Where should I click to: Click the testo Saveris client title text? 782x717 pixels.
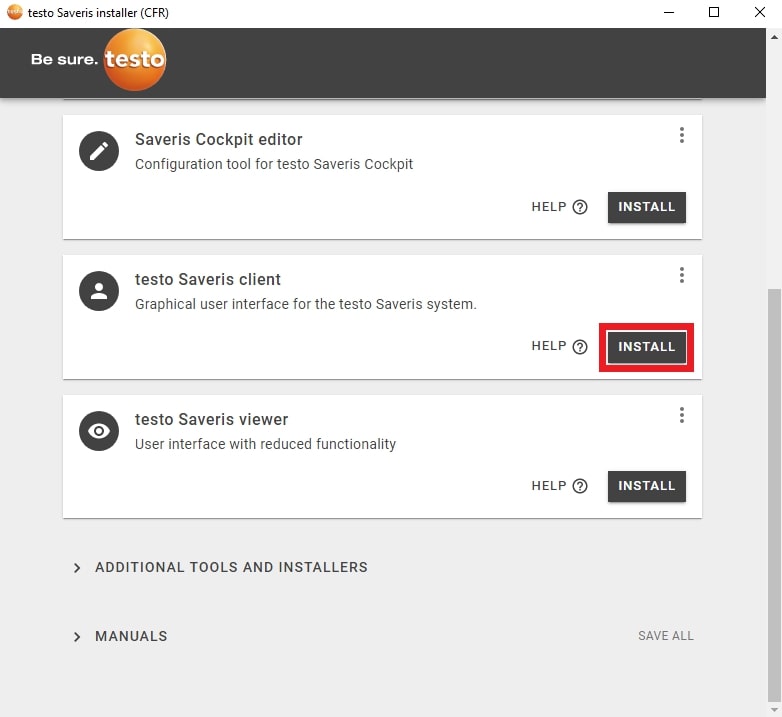coord(208,280)
